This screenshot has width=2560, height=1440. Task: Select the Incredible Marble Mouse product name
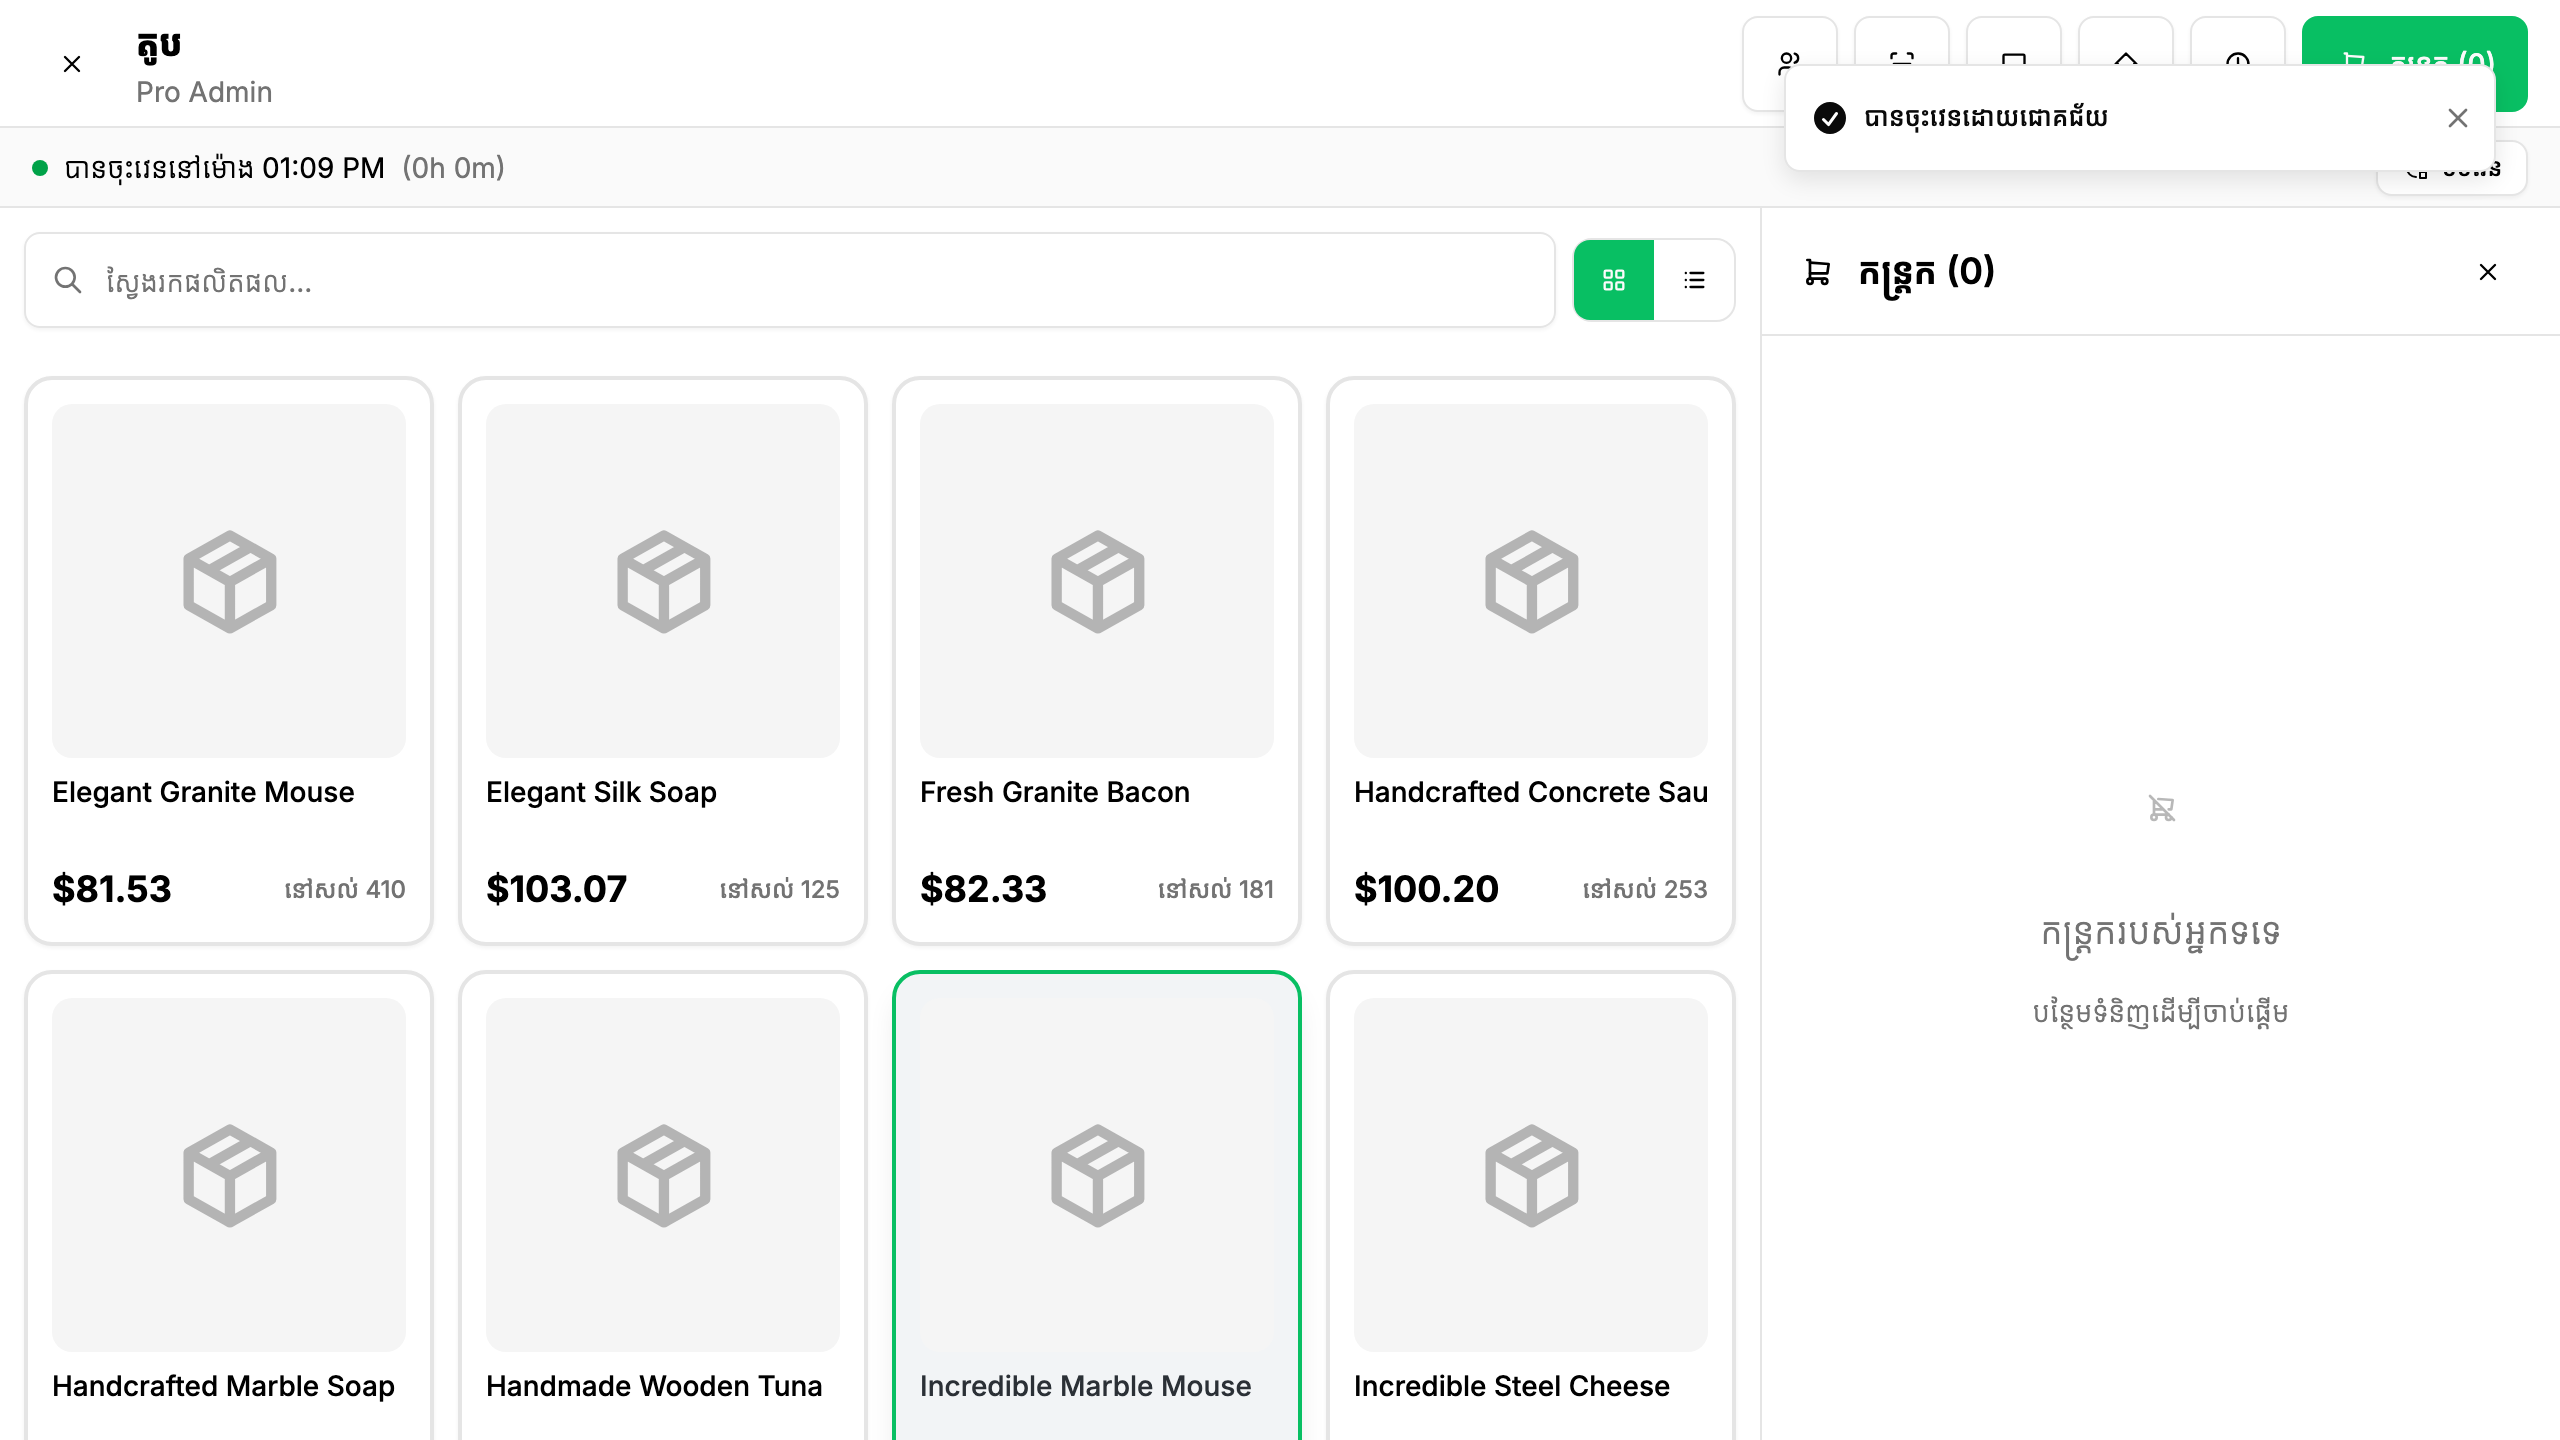point(1085,1386)
